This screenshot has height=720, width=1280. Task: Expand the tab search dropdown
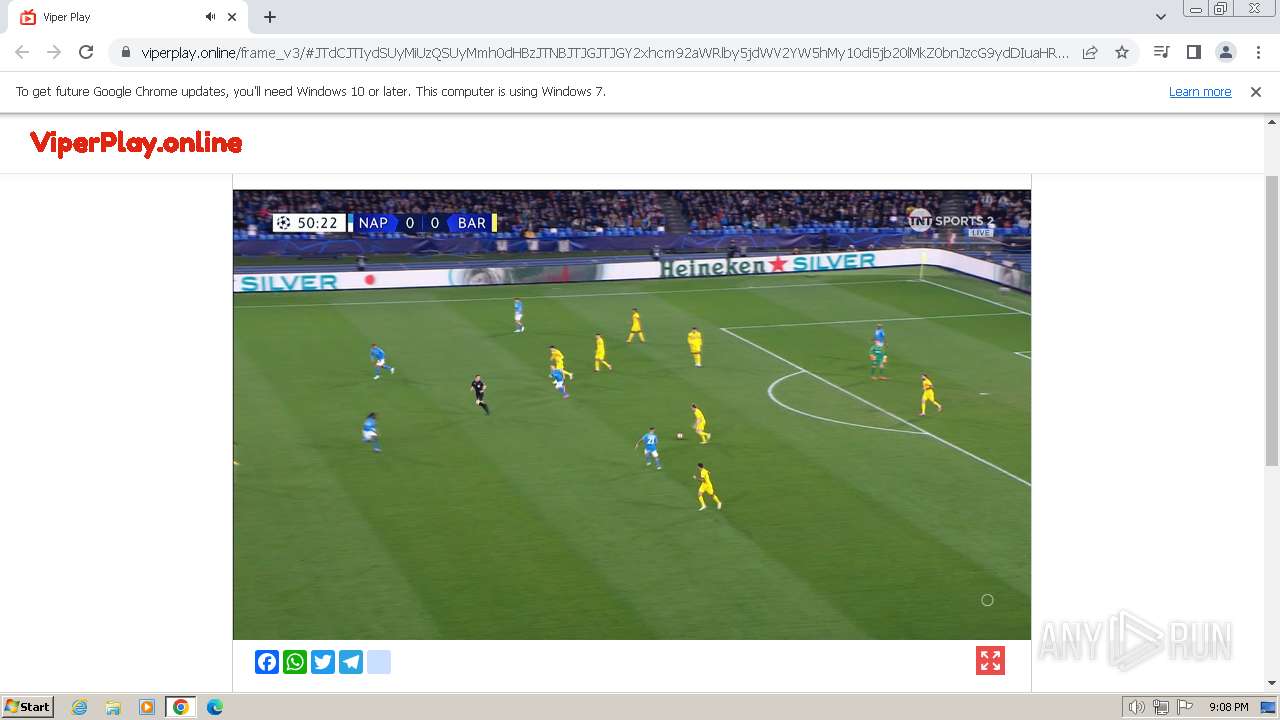[x=1160, y=17]
